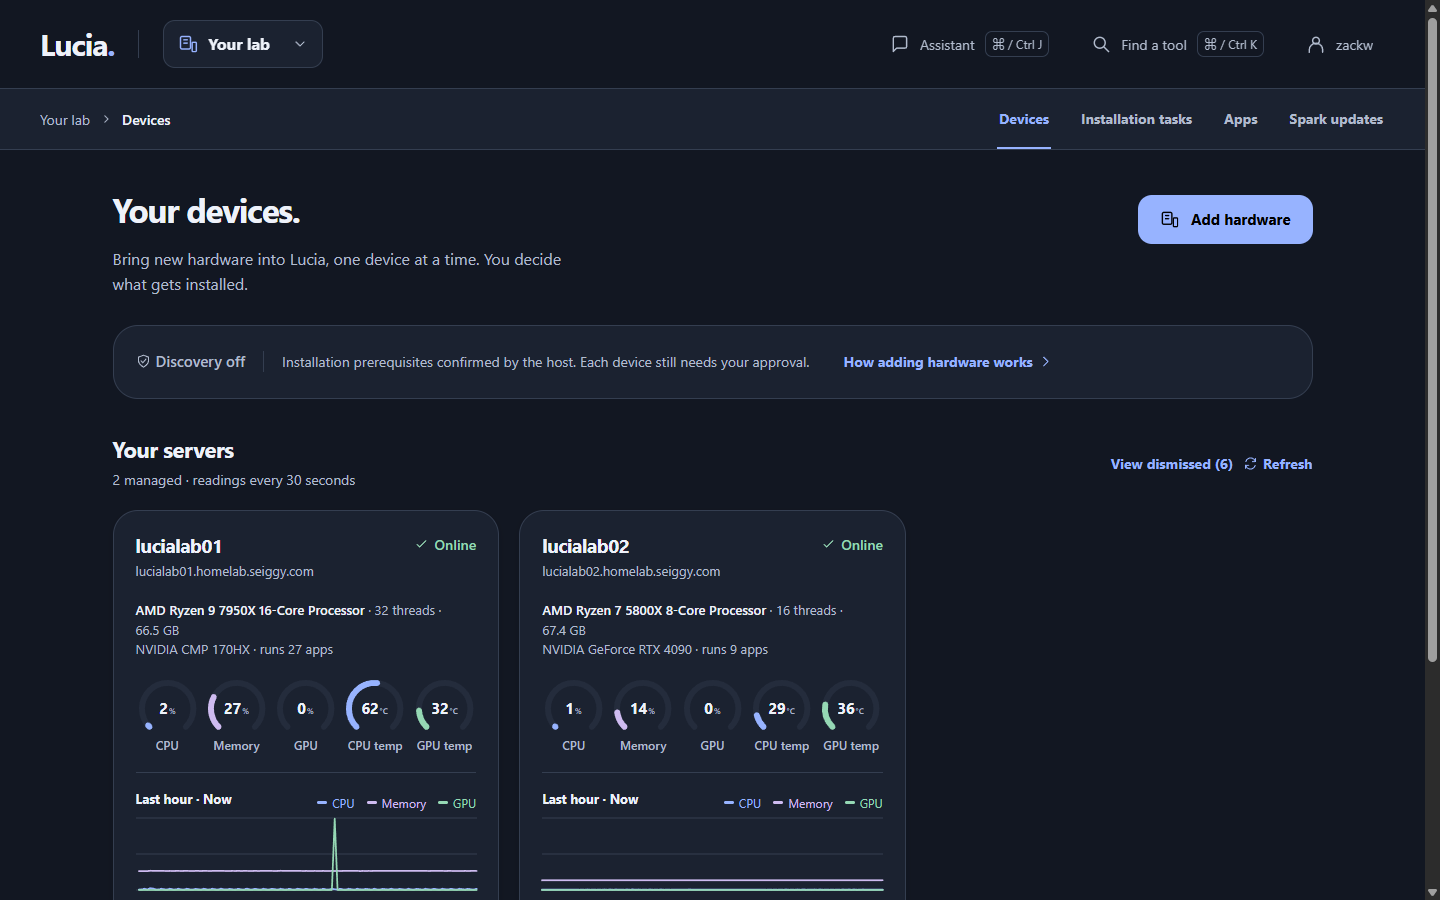The height and width of the screenshot is (900, 1440).
Task: Click the breadcrumb chevron separator
Action: [106, 120]
